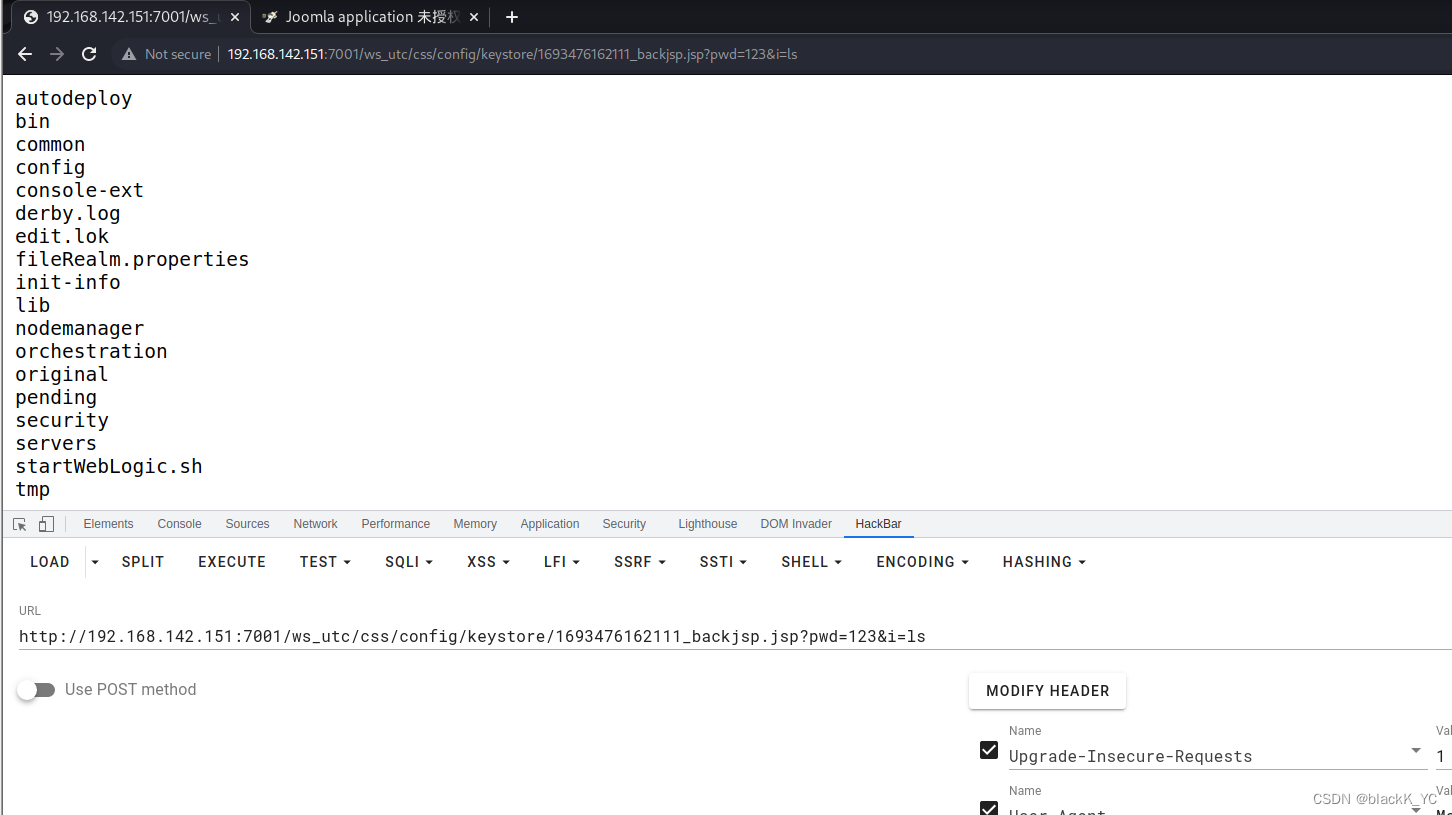Click the startWebLogic.sh entry
Viewport: 1452px width, 815px height.
pos(109,466)
